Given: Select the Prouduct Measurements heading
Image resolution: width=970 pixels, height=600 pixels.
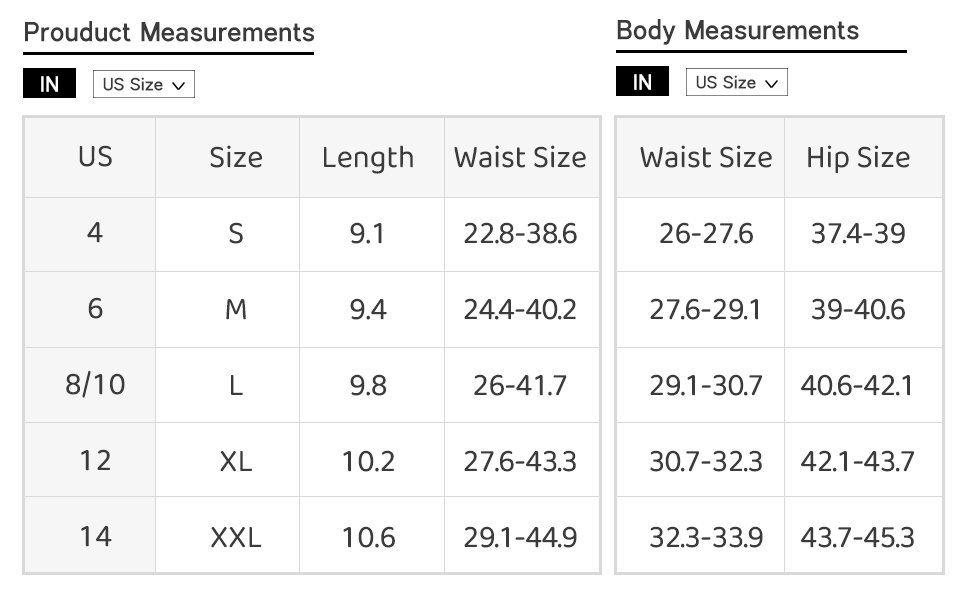Looking at the screenshot, I should tap(169, 32).
